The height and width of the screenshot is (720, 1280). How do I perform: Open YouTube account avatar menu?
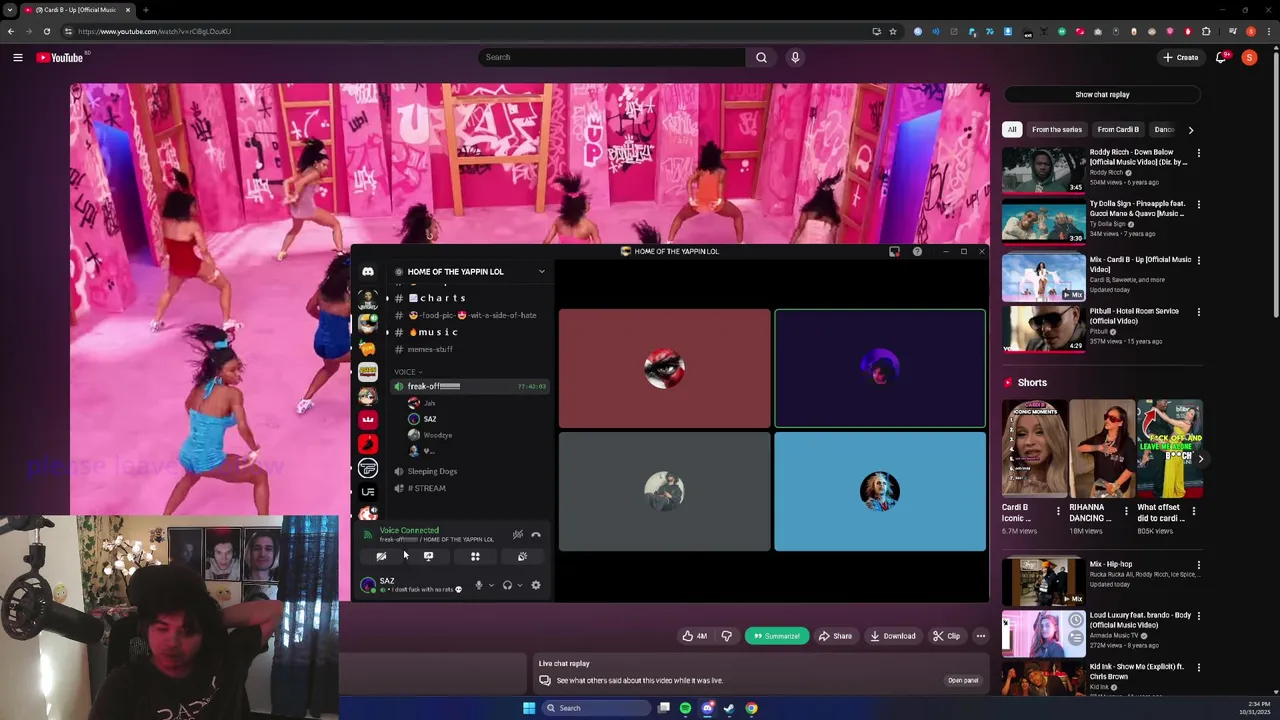(1249, 58)
